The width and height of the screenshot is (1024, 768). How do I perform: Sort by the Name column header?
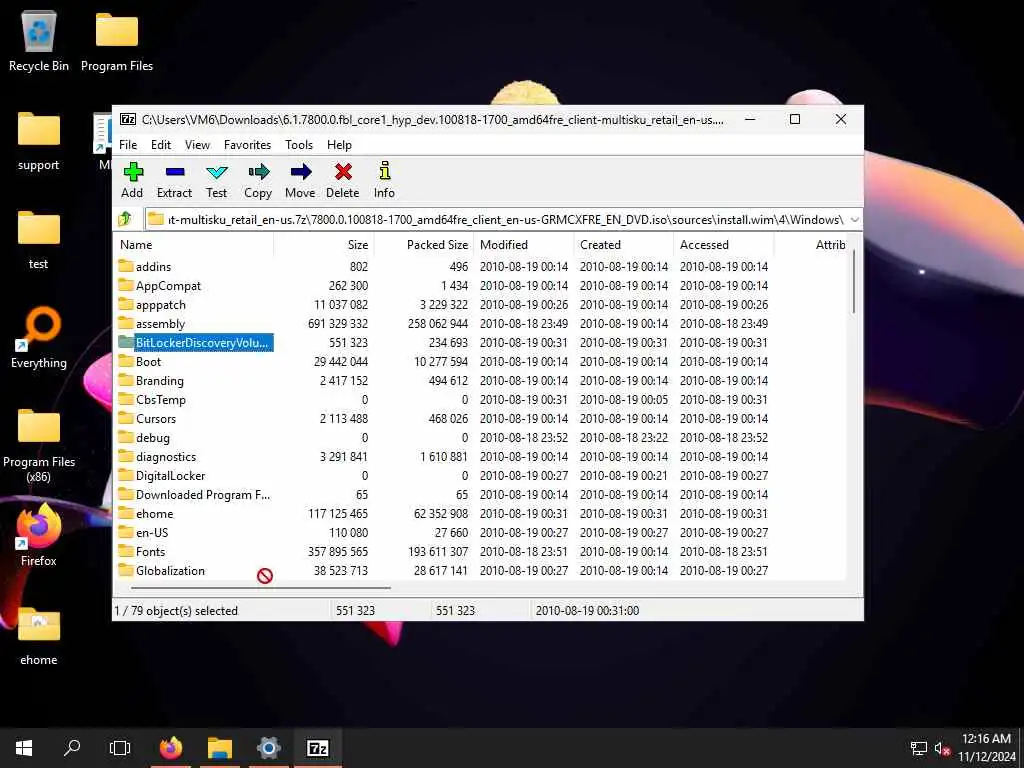(194, 245)
